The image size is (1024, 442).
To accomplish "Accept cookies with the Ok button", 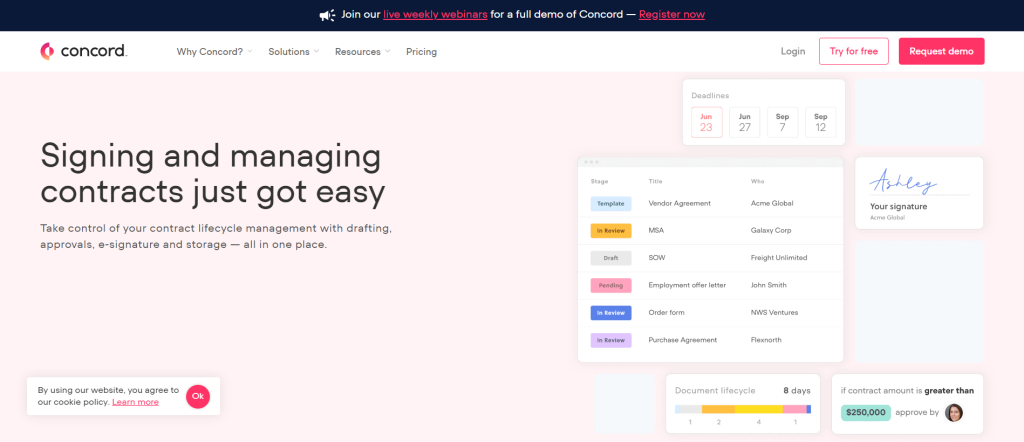I will (198, 396).
